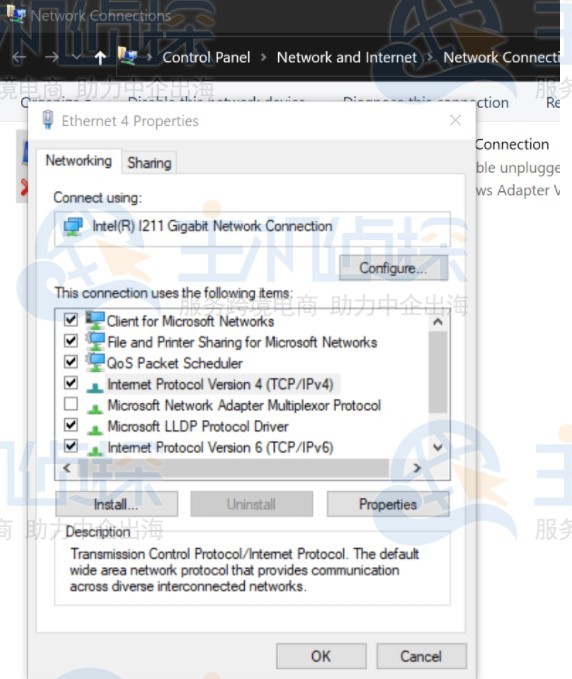Select the Networking tab

(x=78, y=161)
